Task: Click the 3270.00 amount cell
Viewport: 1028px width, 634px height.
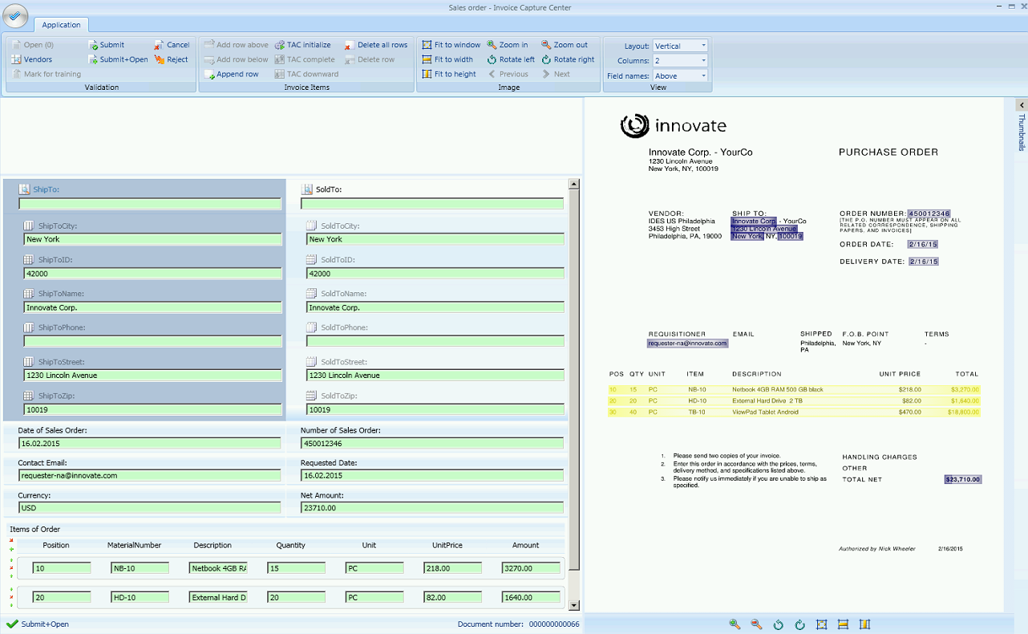Action: click(x=531, y=568)
